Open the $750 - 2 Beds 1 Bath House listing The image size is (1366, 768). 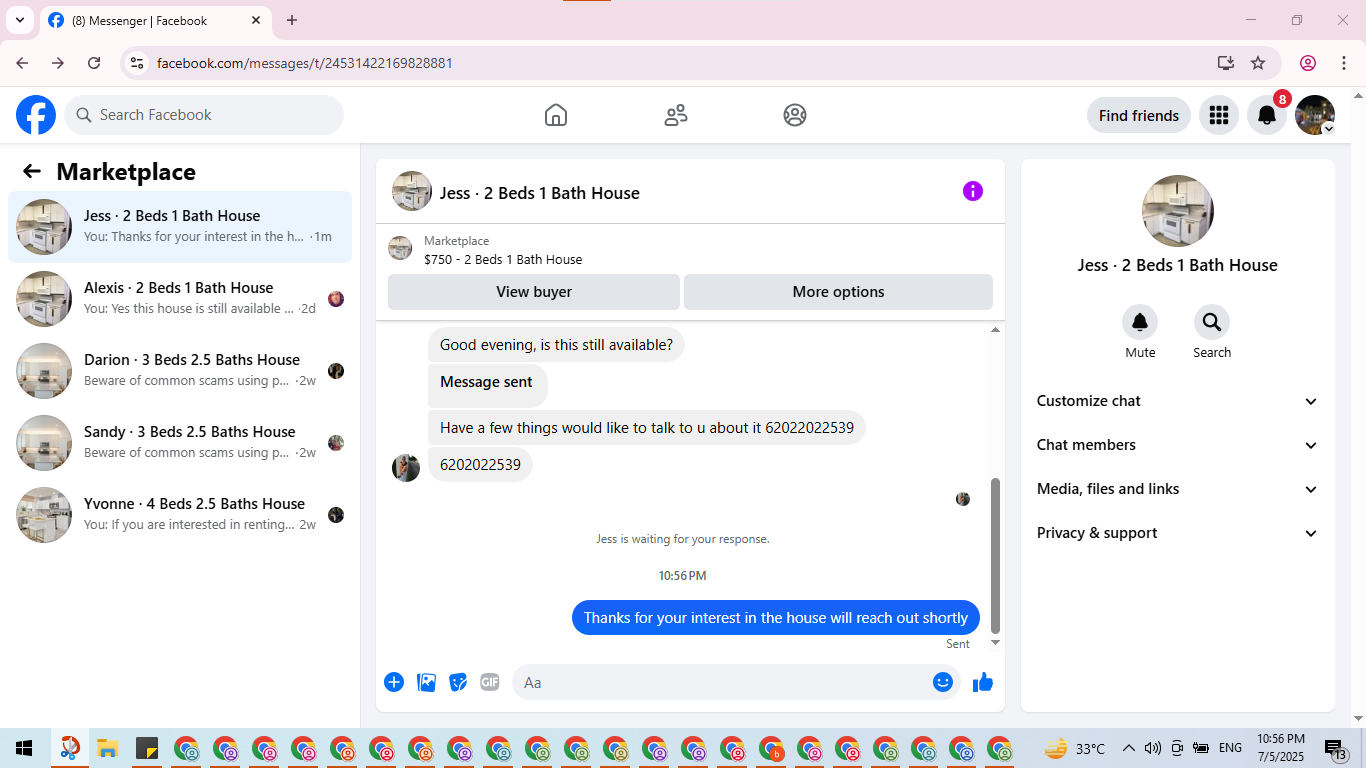[x=503, y=259]
